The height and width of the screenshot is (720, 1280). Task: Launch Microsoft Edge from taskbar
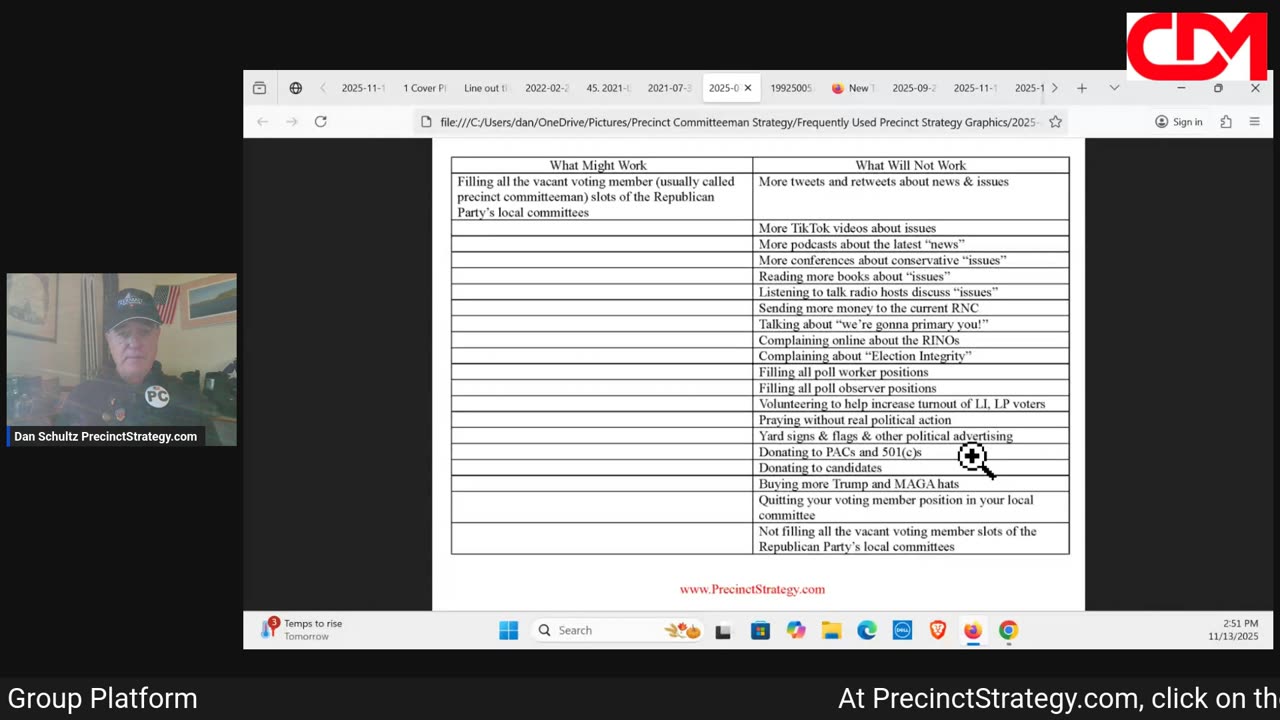pos(867,630)
